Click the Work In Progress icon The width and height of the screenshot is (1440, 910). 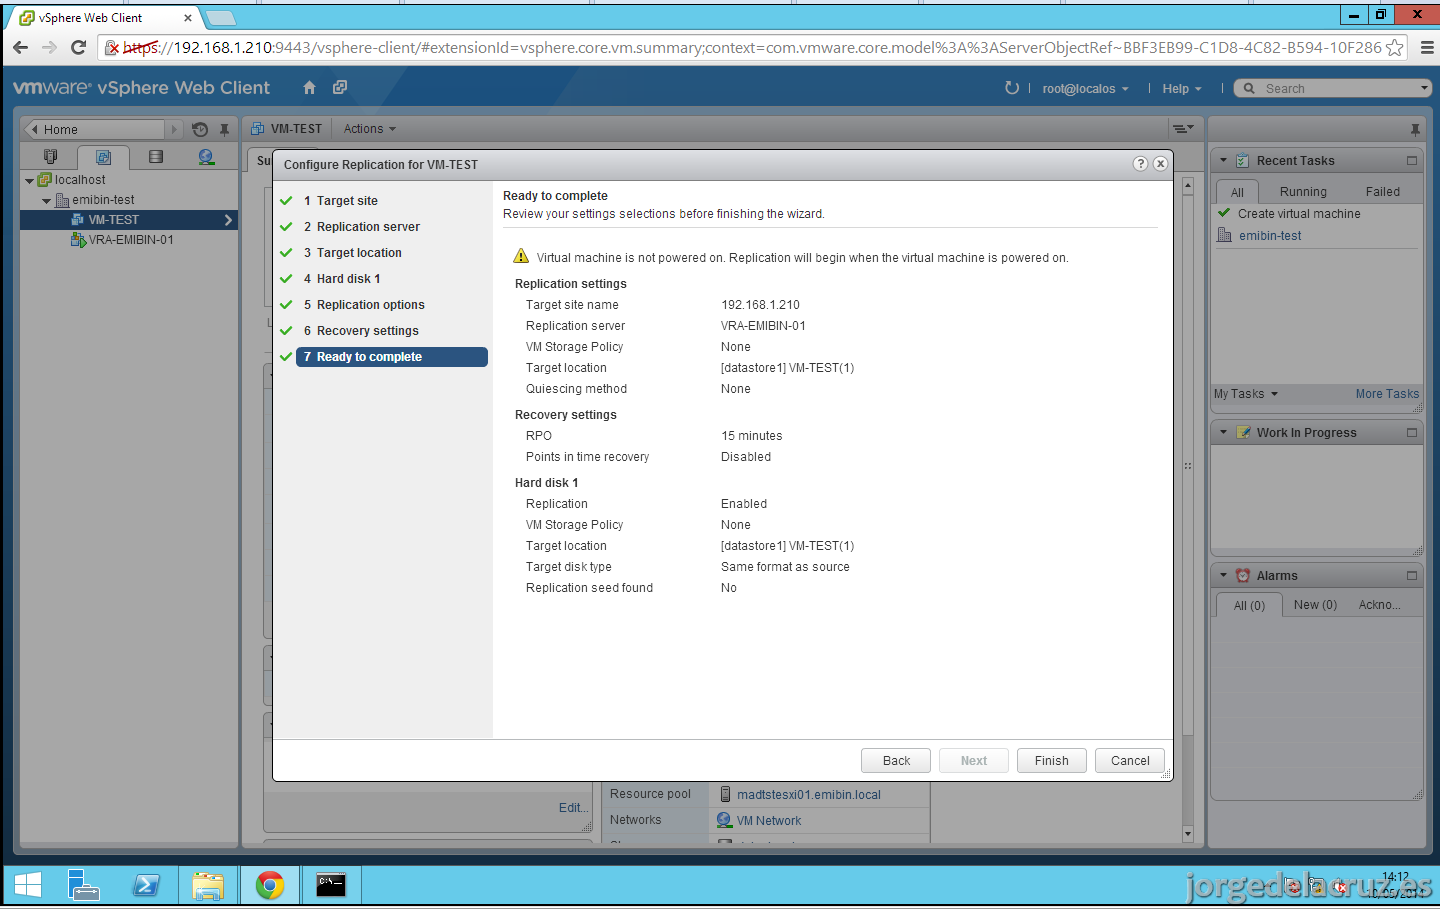1243,433
